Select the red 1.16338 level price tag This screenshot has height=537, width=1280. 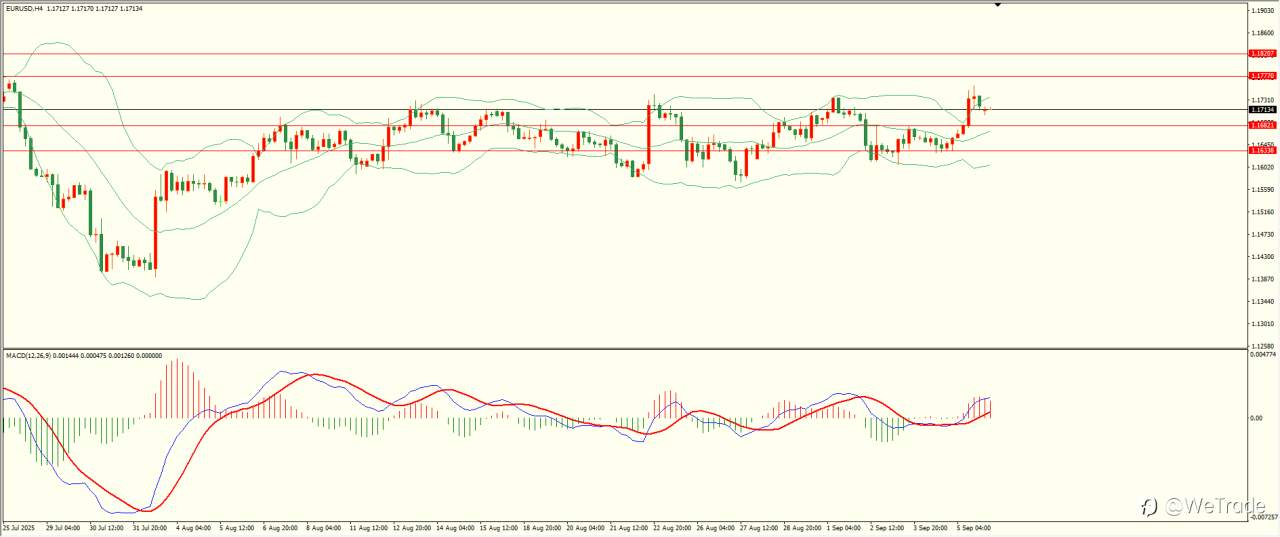pyautogui.click(x=1262, y=150)
